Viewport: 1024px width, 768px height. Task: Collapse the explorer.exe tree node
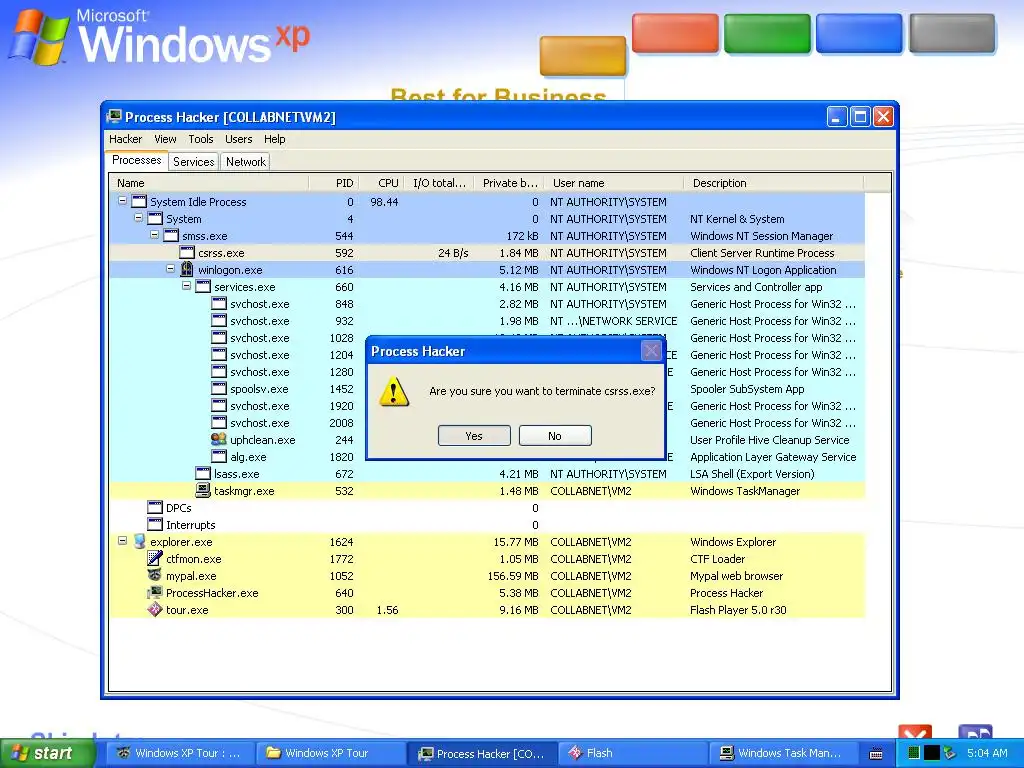tap(123, 541)
